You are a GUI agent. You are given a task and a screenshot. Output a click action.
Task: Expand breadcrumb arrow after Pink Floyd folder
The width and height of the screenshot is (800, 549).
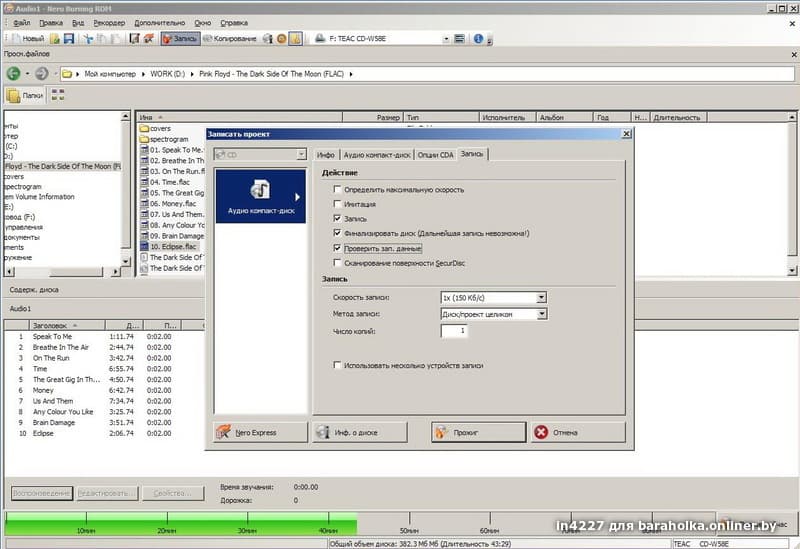(x=351, y=74)
